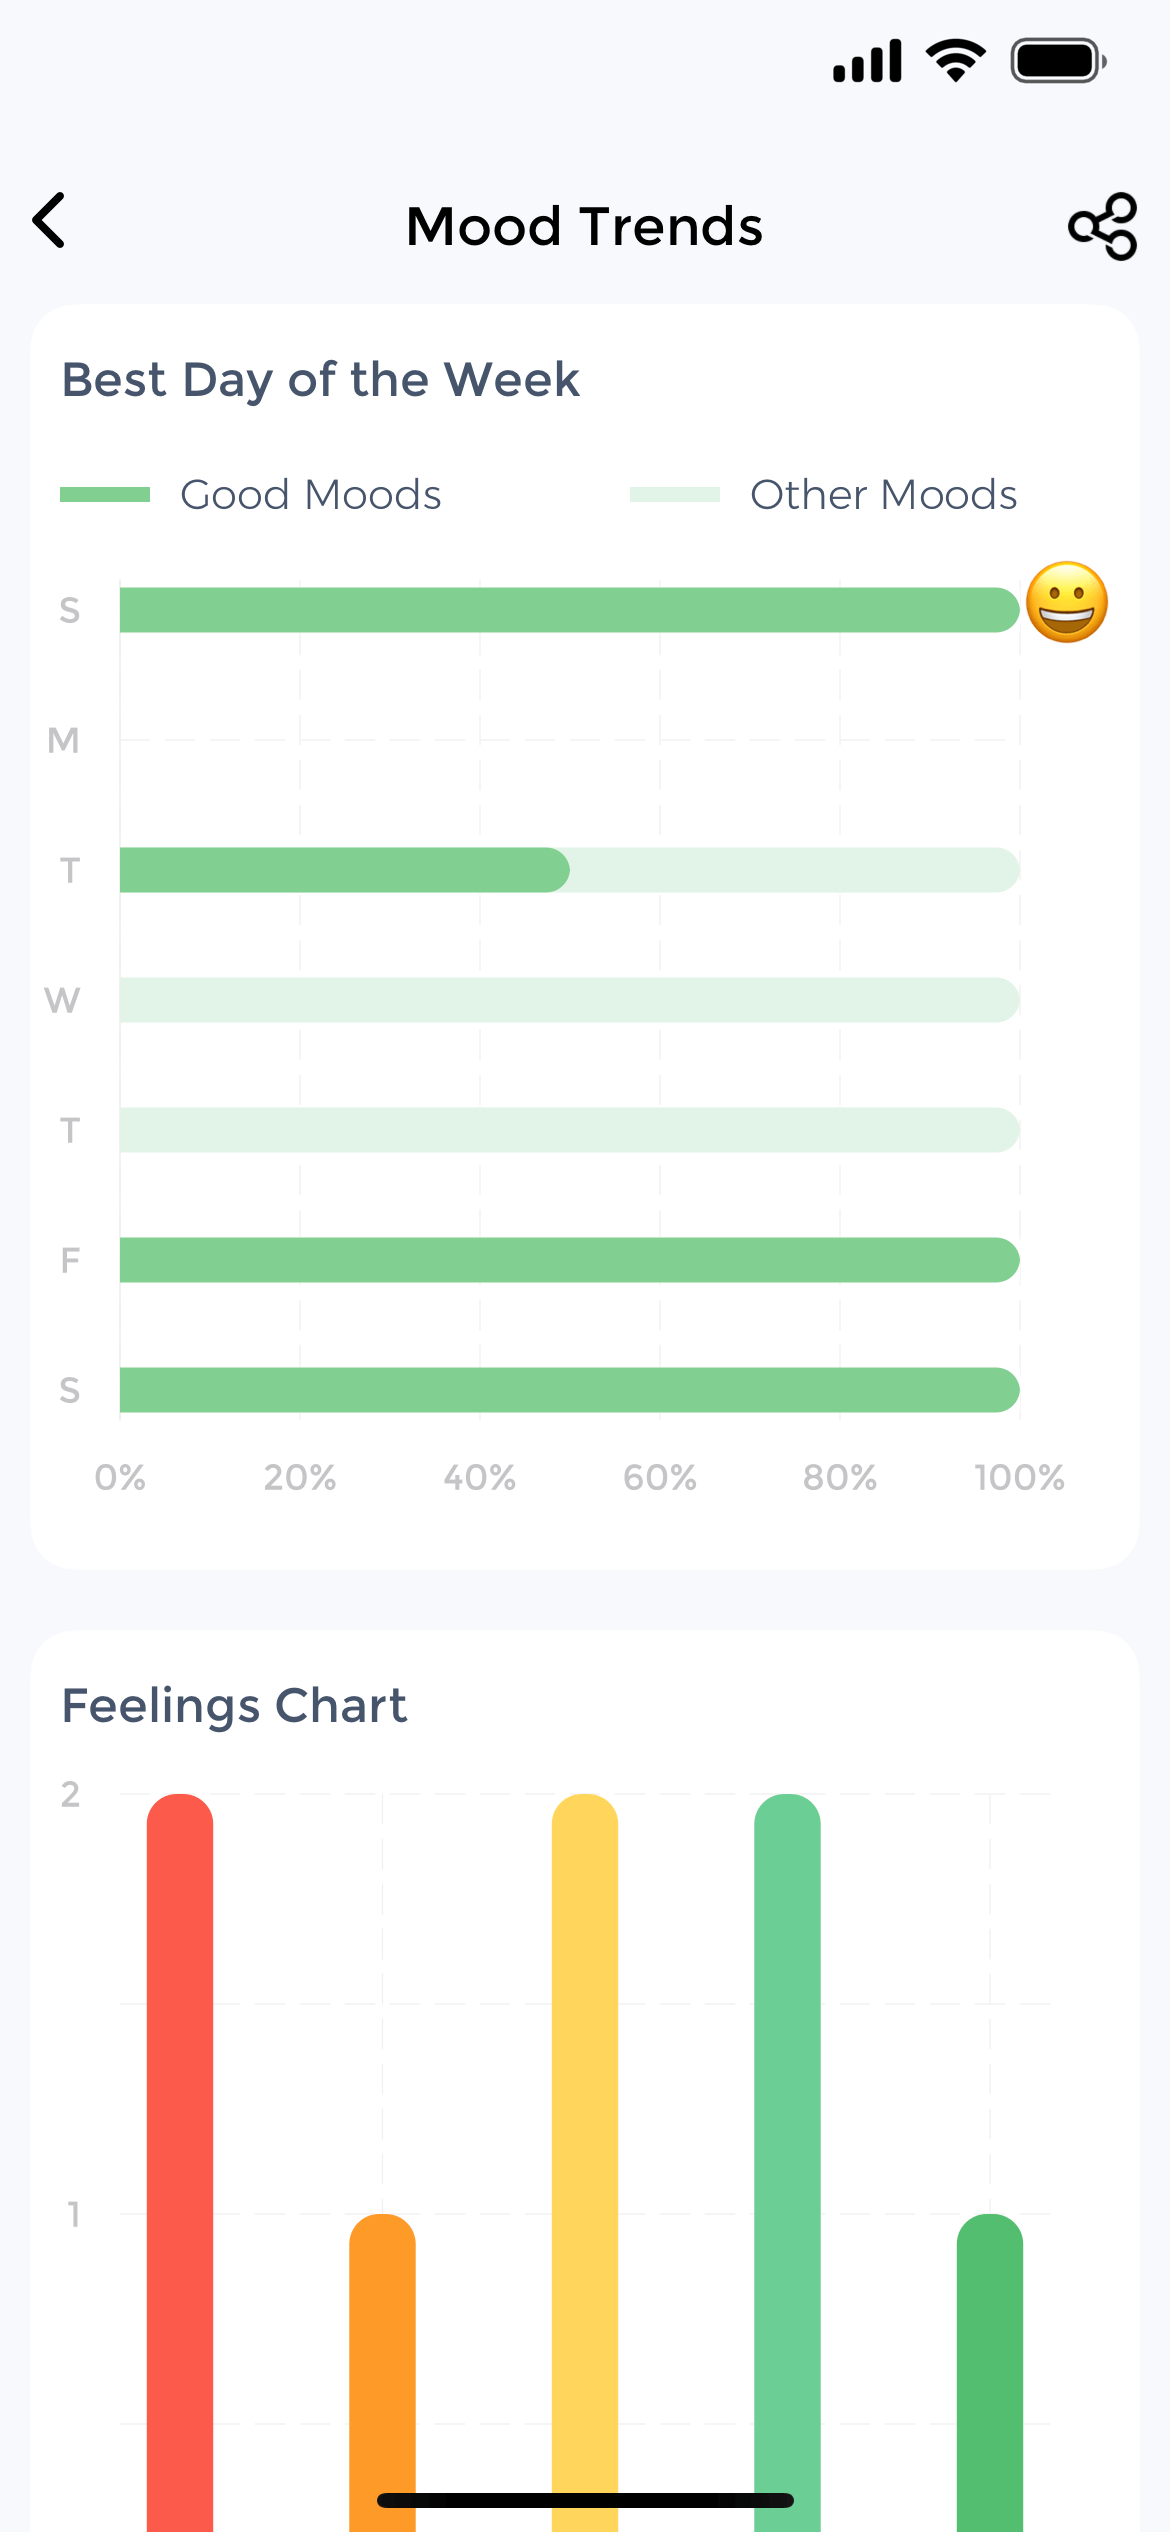Image resolution: width=1170 pixels, height=2532 pixels.
Task: Tap the Feelings Chart heading
Action: [x=234, y=1705]
